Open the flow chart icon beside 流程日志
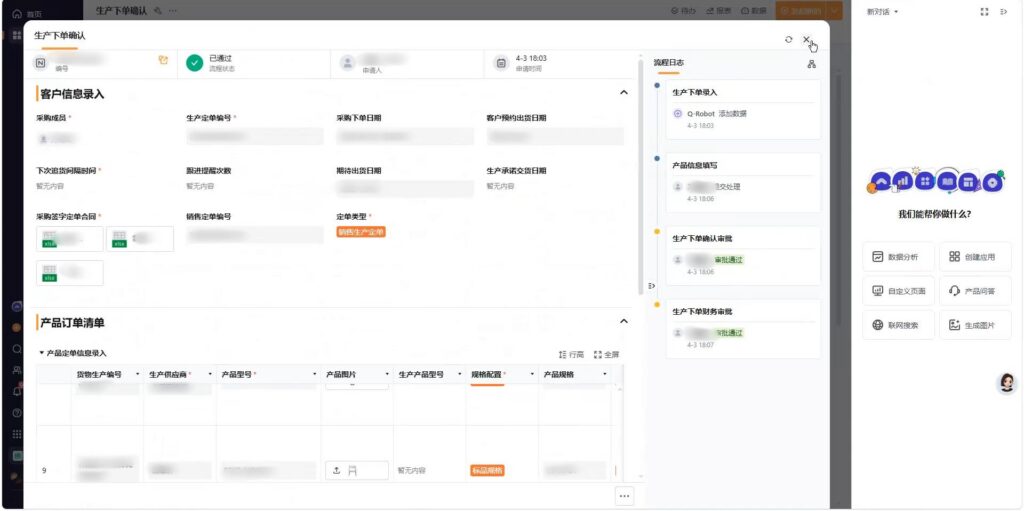This screenshot has width=1024, height=511. [x=811, y=64]
